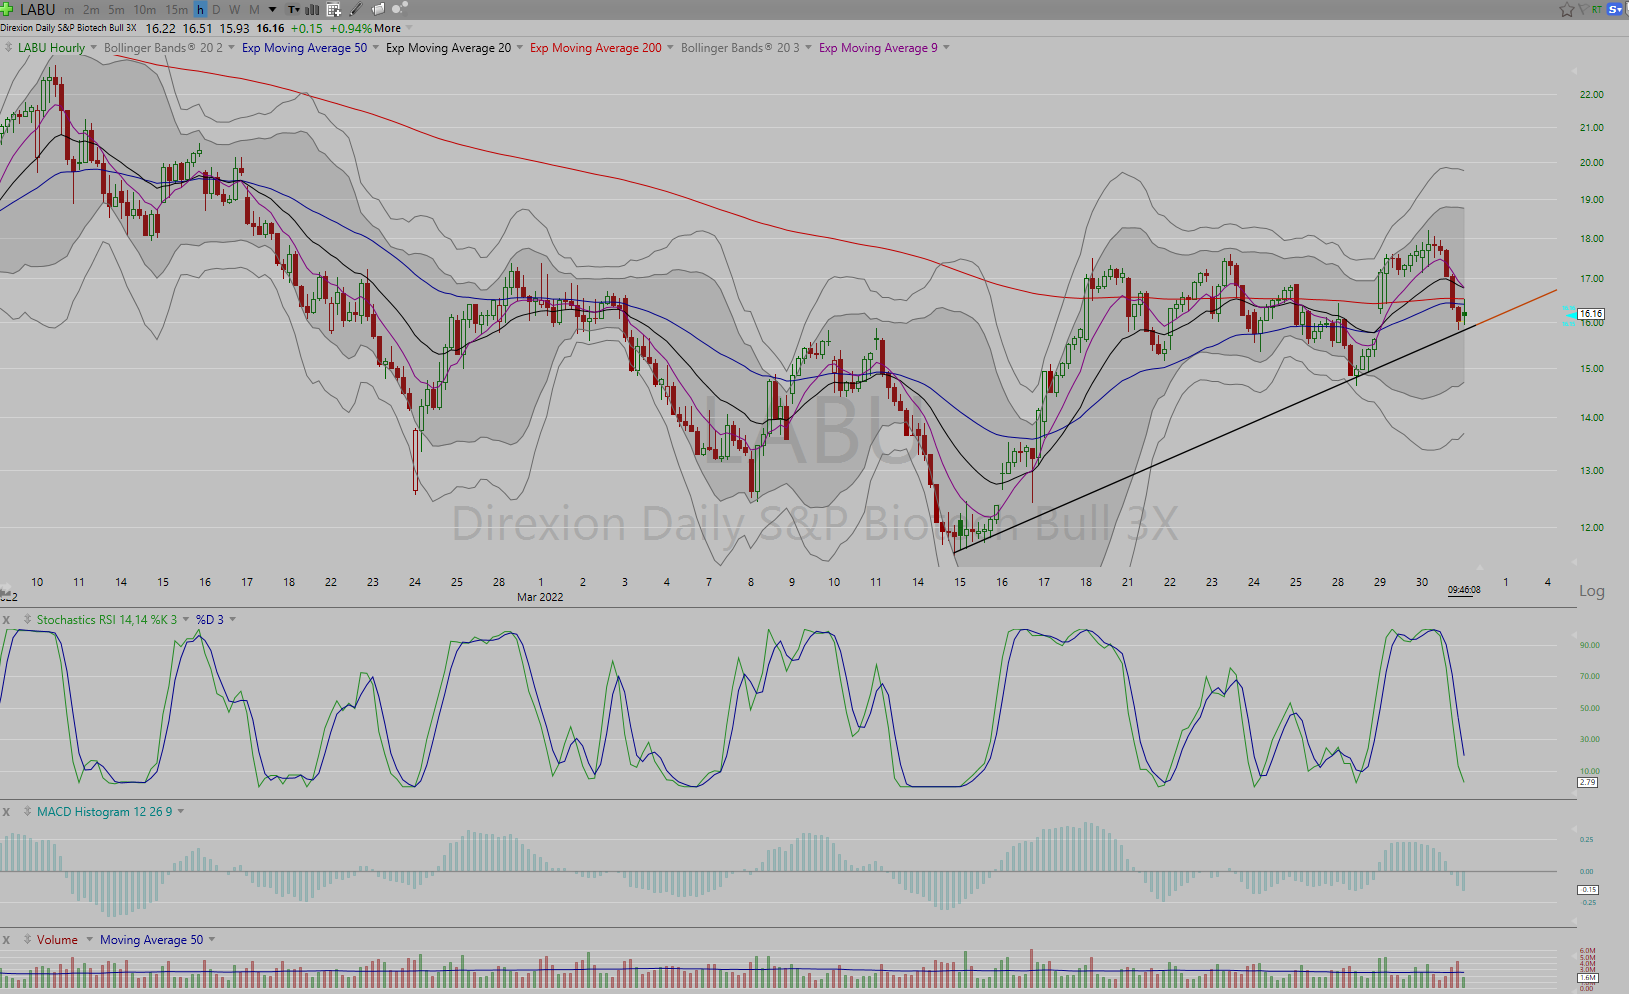Open the LABU Hourly dropdown arrow
Viewport: 1629px width, 994px height.
pyautogui.click(x=94, y=47)
